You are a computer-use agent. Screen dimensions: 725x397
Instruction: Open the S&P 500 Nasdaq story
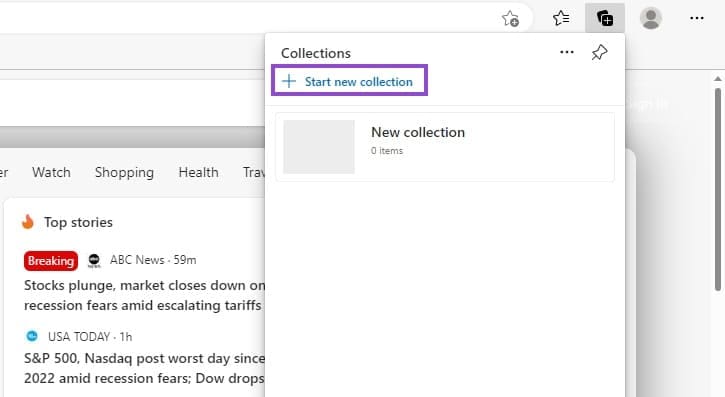point(144,368)
